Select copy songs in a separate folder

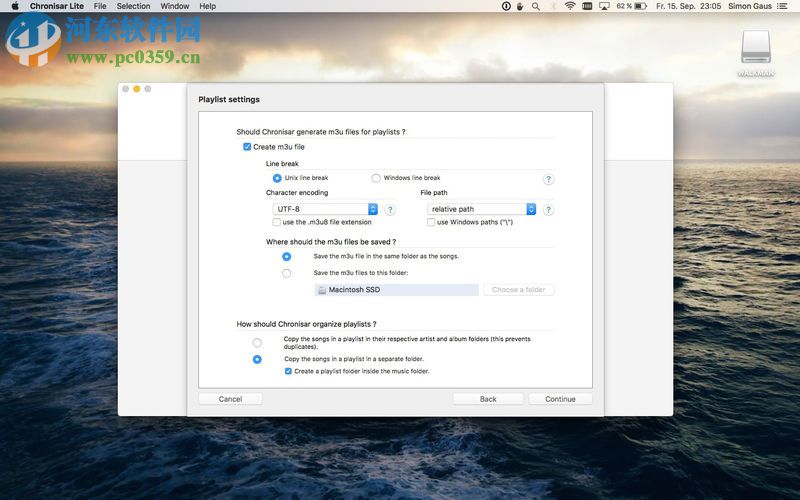click(257, 359)
